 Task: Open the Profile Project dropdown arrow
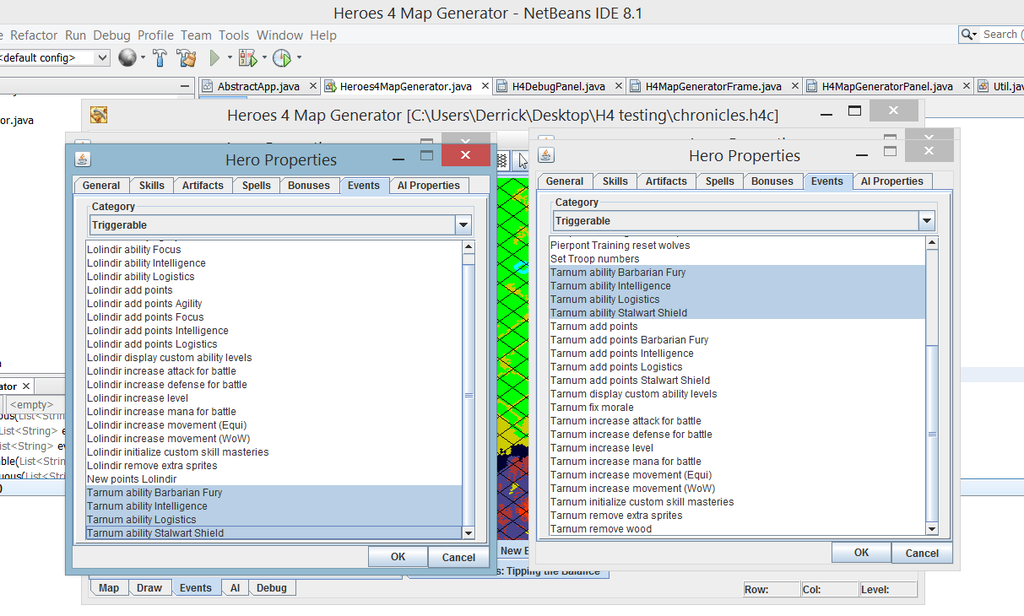(x=299, y=58)
